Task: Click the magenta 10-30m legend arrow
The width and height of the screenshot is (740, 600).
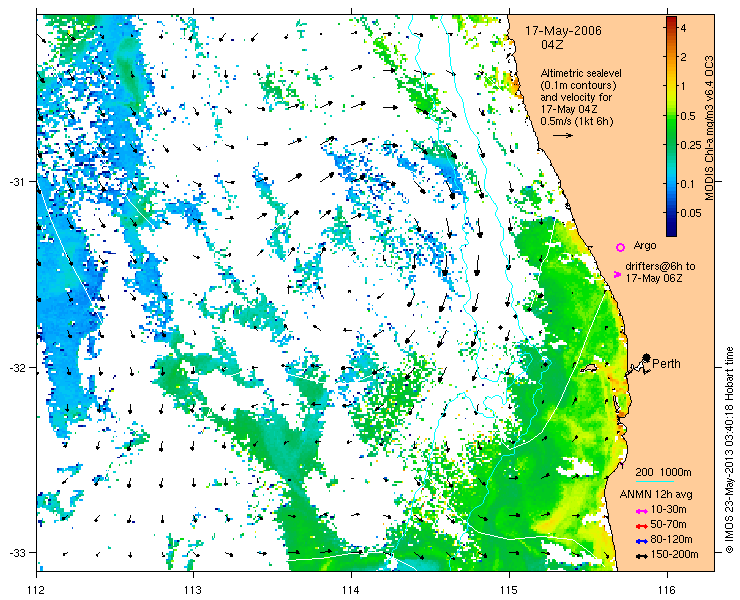Action: 641,511
